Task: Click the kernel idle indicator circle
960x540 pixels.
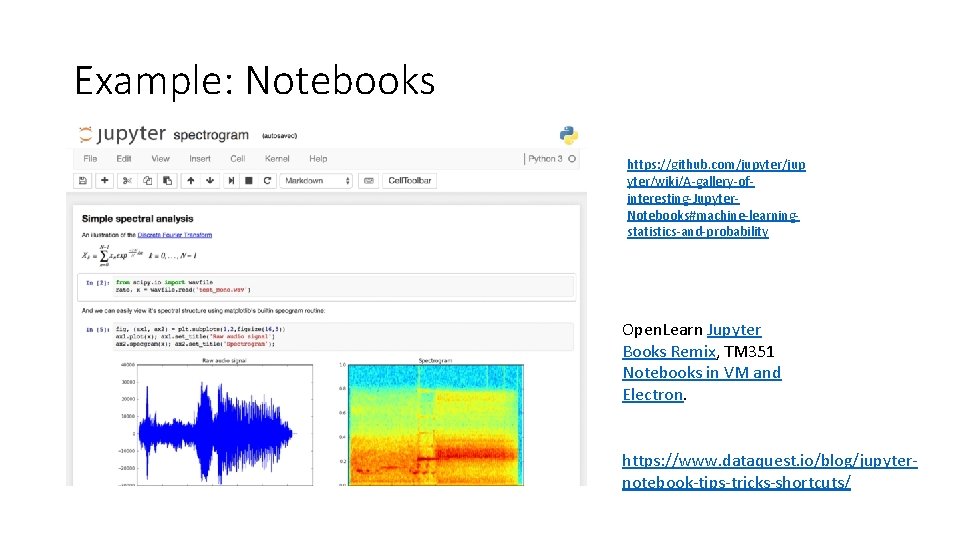Action: pos(572,159)
